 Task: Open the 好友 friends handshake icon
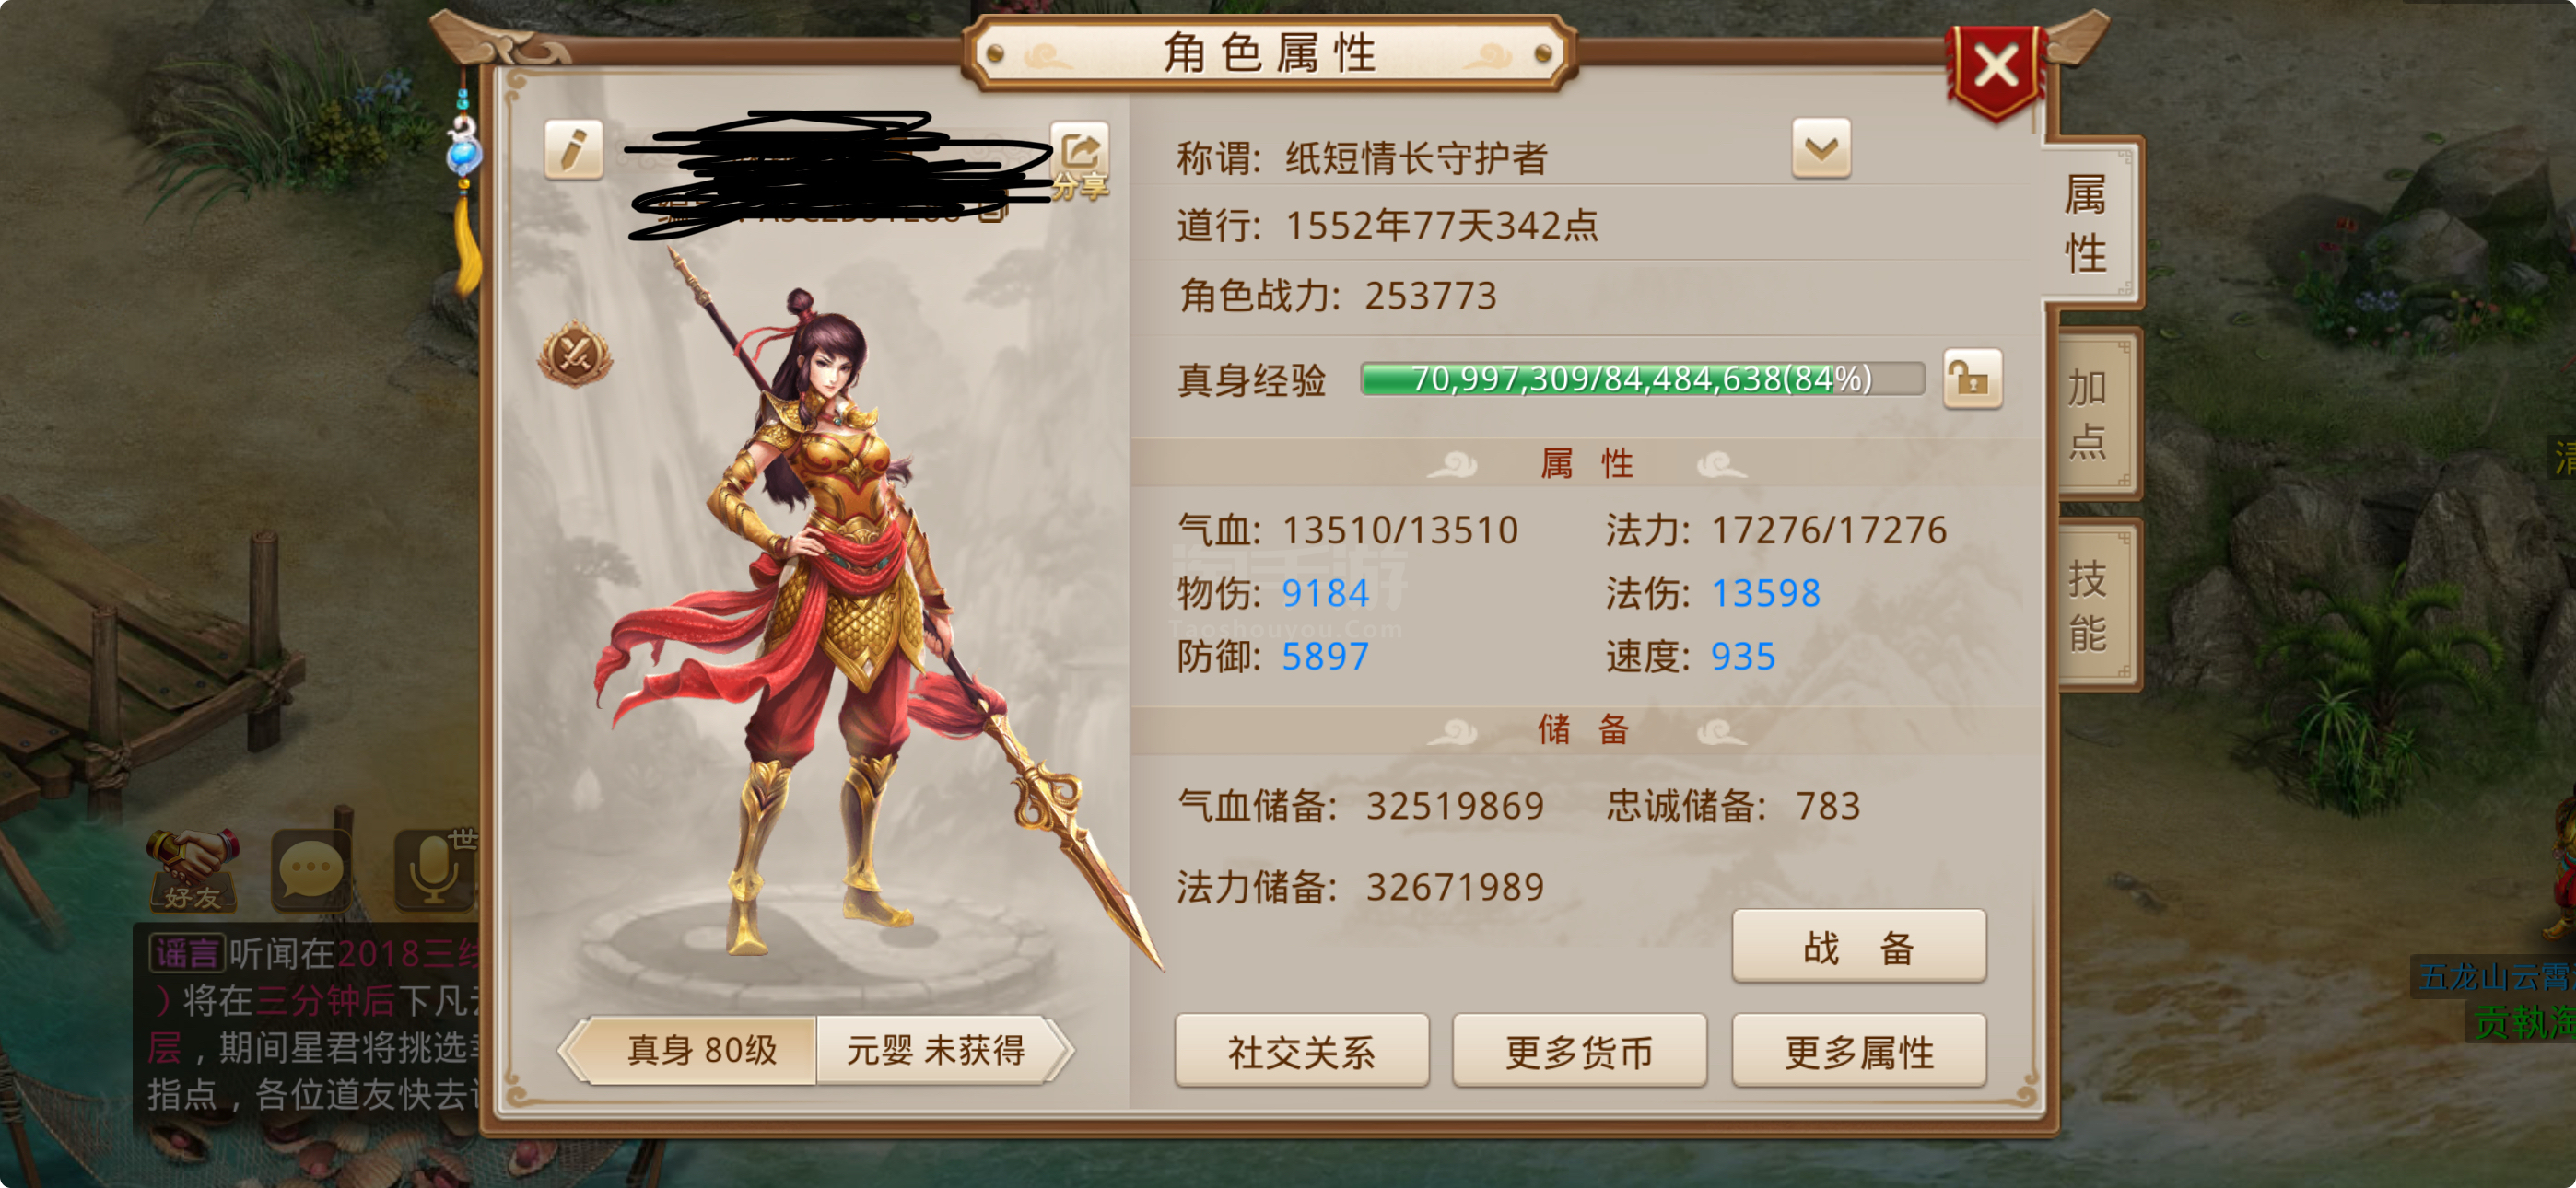pyautogui.click(x=193, y=869)
